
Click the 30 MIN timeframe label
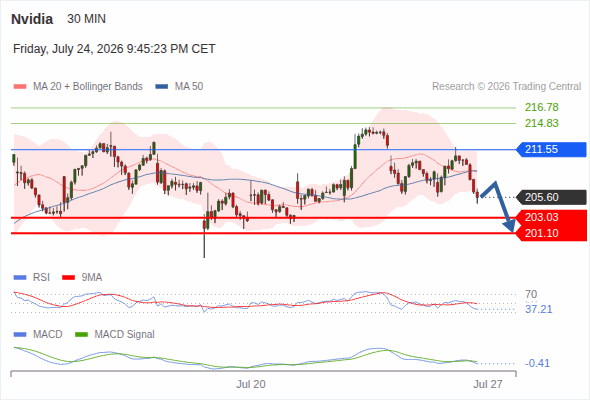pos(87,19)
